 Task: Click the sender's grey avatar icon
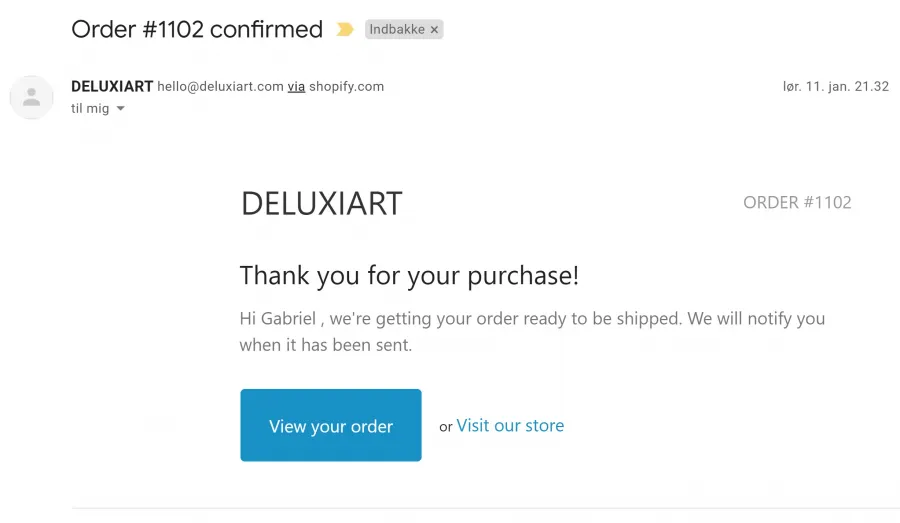tap(32, 97)
